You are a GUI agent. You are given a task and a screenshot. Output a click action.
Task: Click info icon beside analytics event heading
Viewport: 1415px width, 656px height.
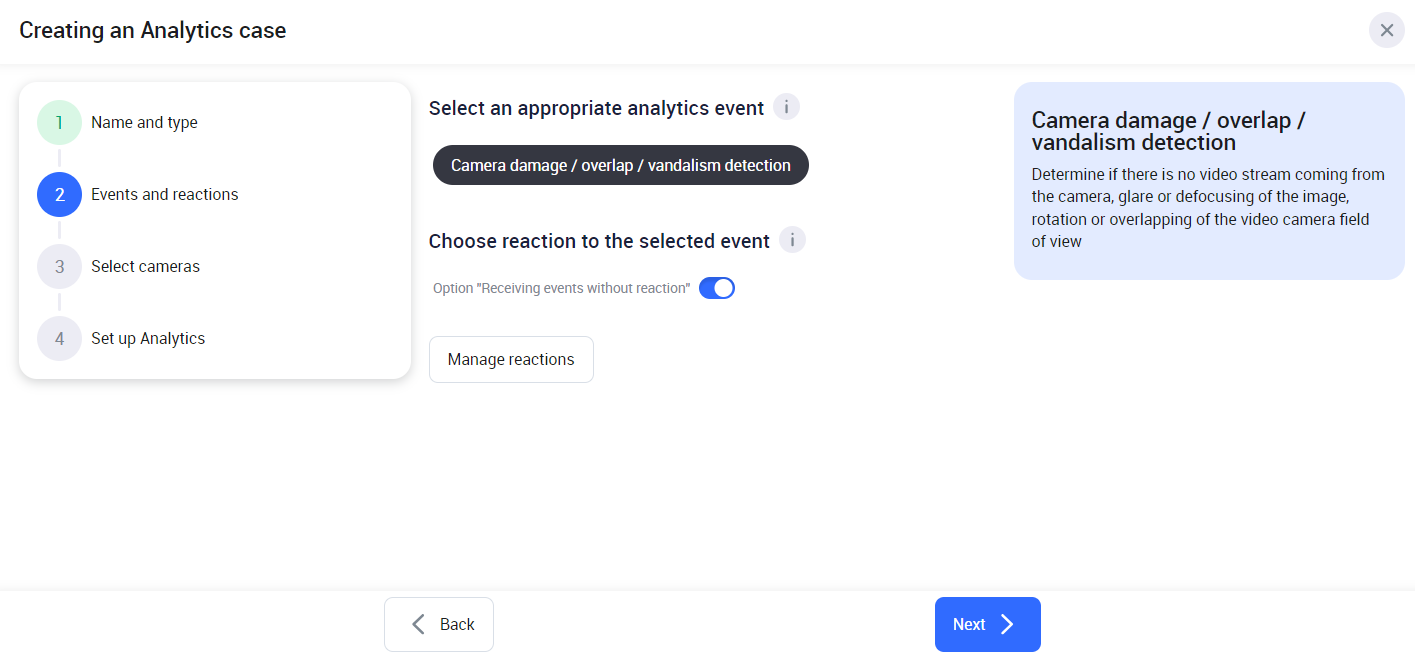[x=786, y=107]
